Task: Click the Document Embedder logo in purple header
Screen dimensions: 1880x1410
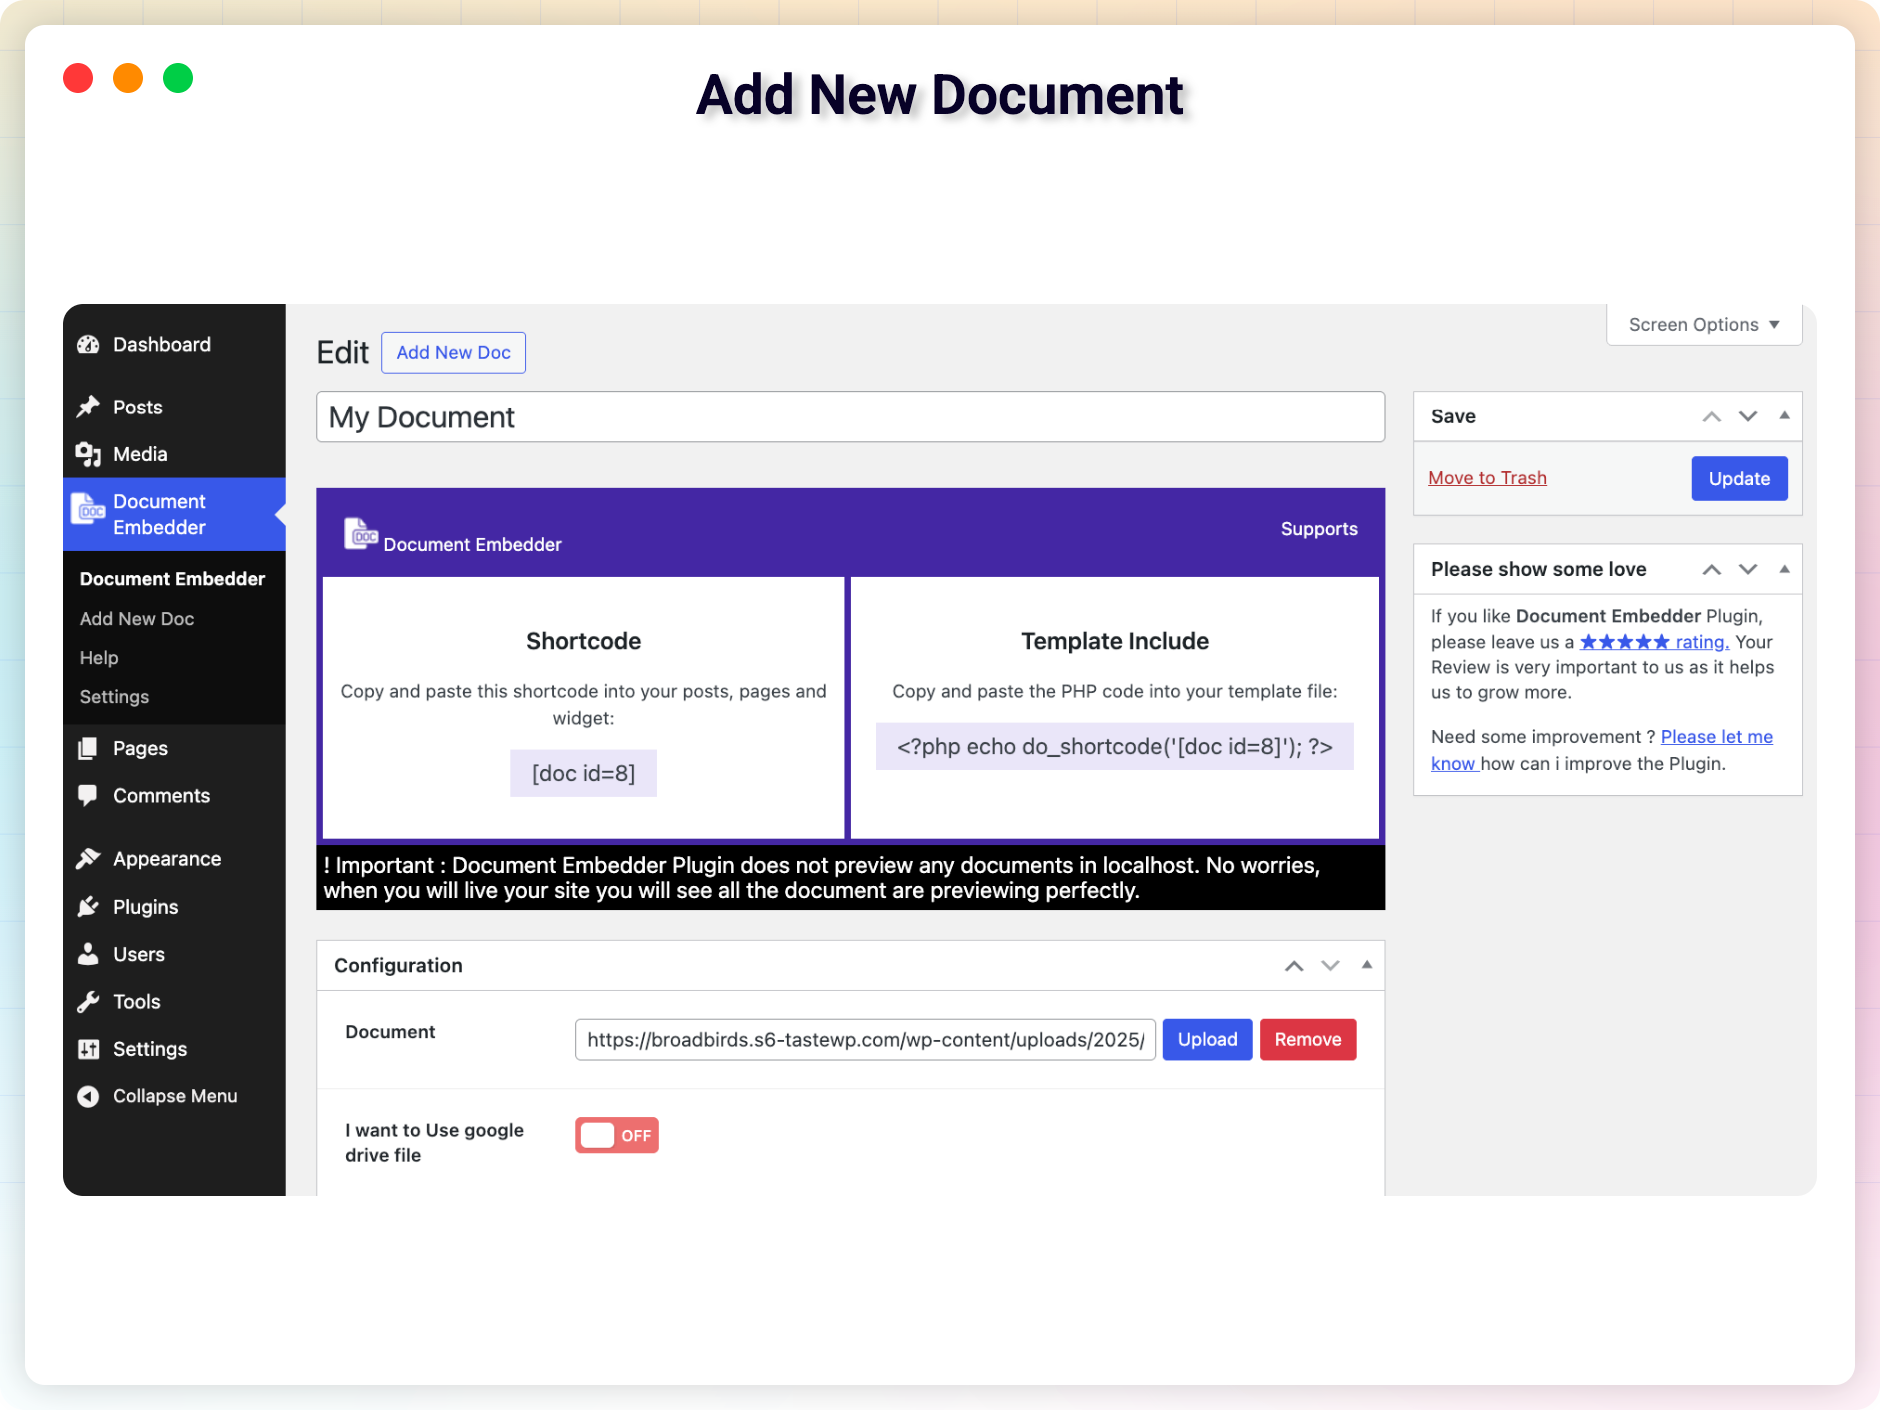Action: [361, 534]
